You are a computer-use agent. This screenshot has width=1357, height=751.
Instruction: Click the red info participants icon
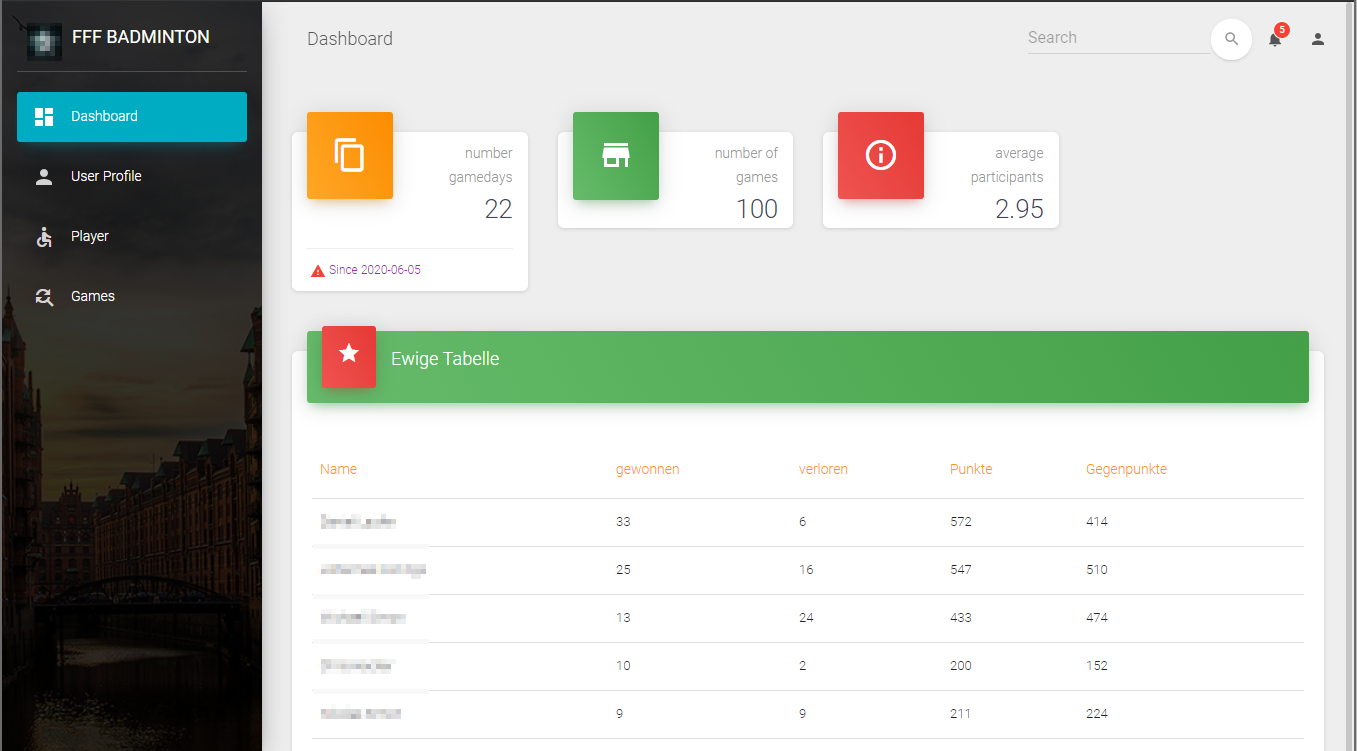(x=880, y=156)
